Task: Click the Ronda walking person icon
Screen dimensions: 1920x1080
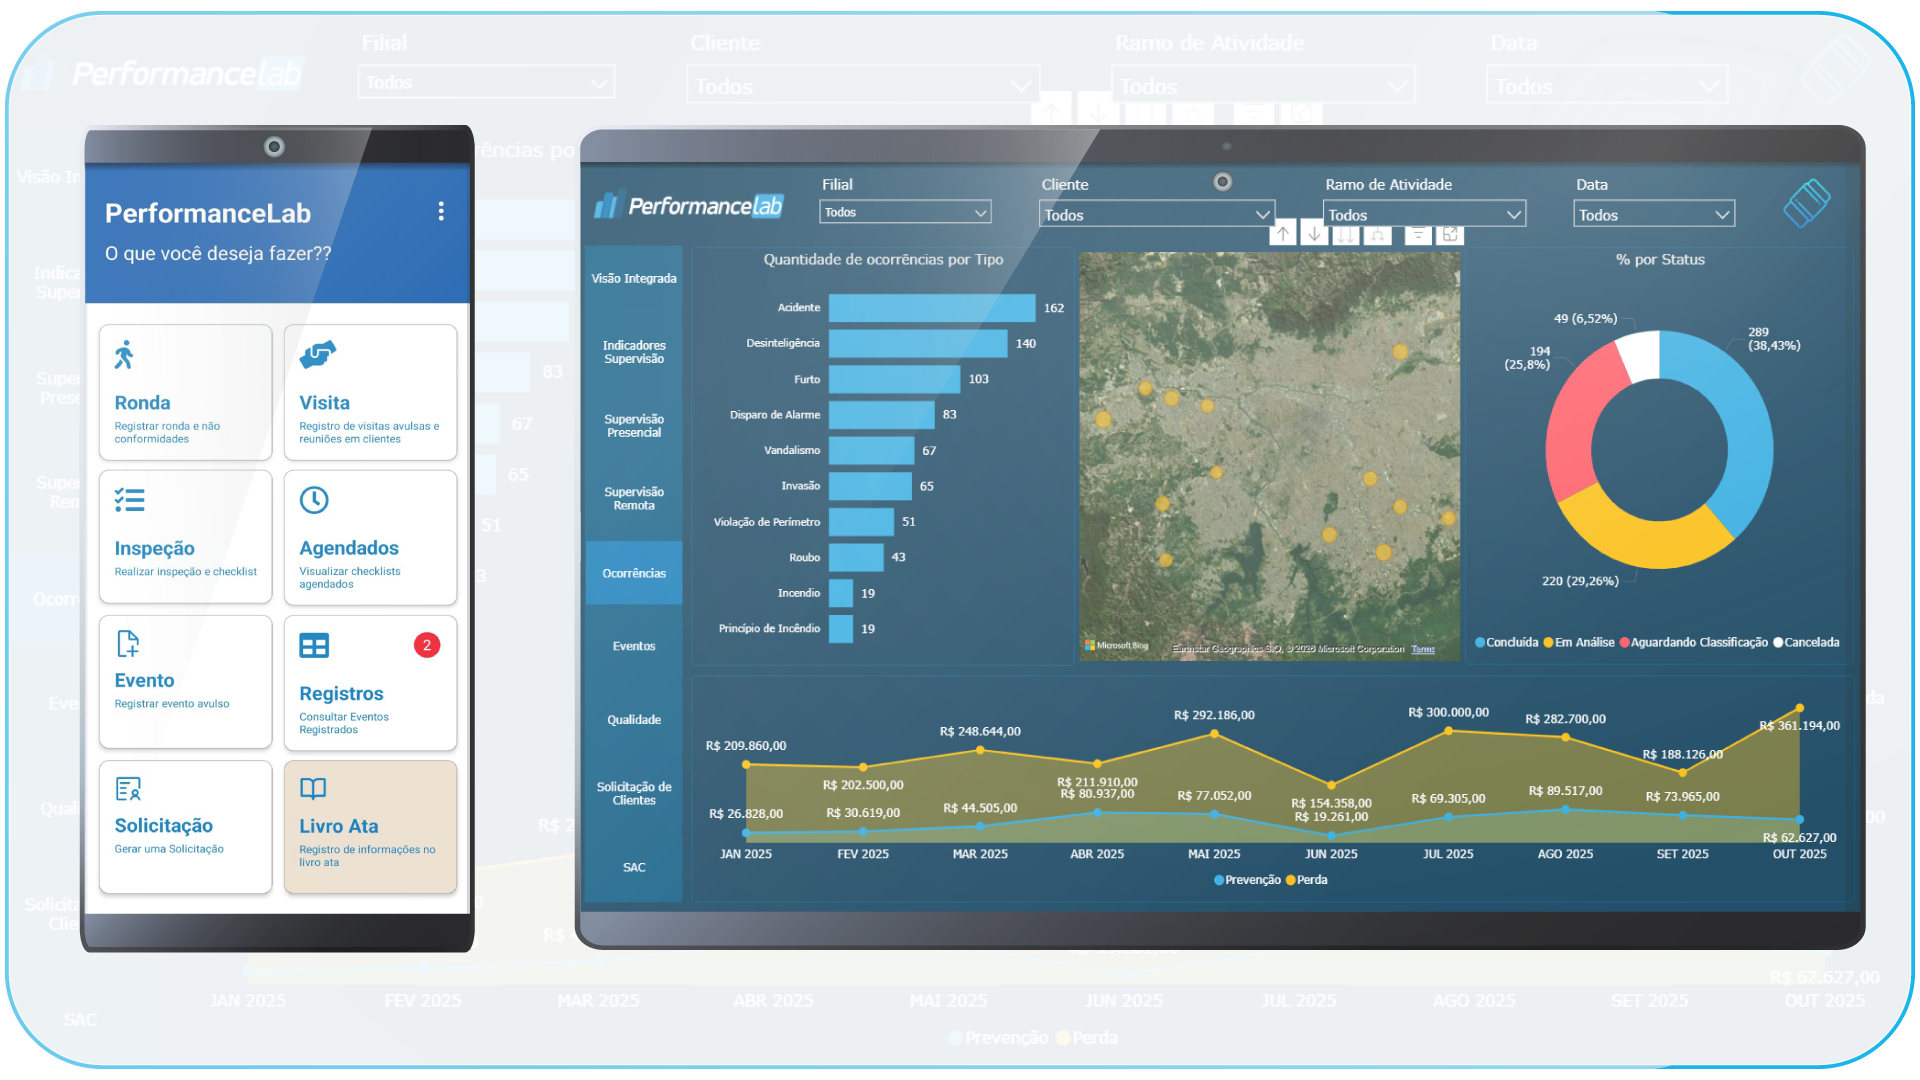Action: coord(124,355)
